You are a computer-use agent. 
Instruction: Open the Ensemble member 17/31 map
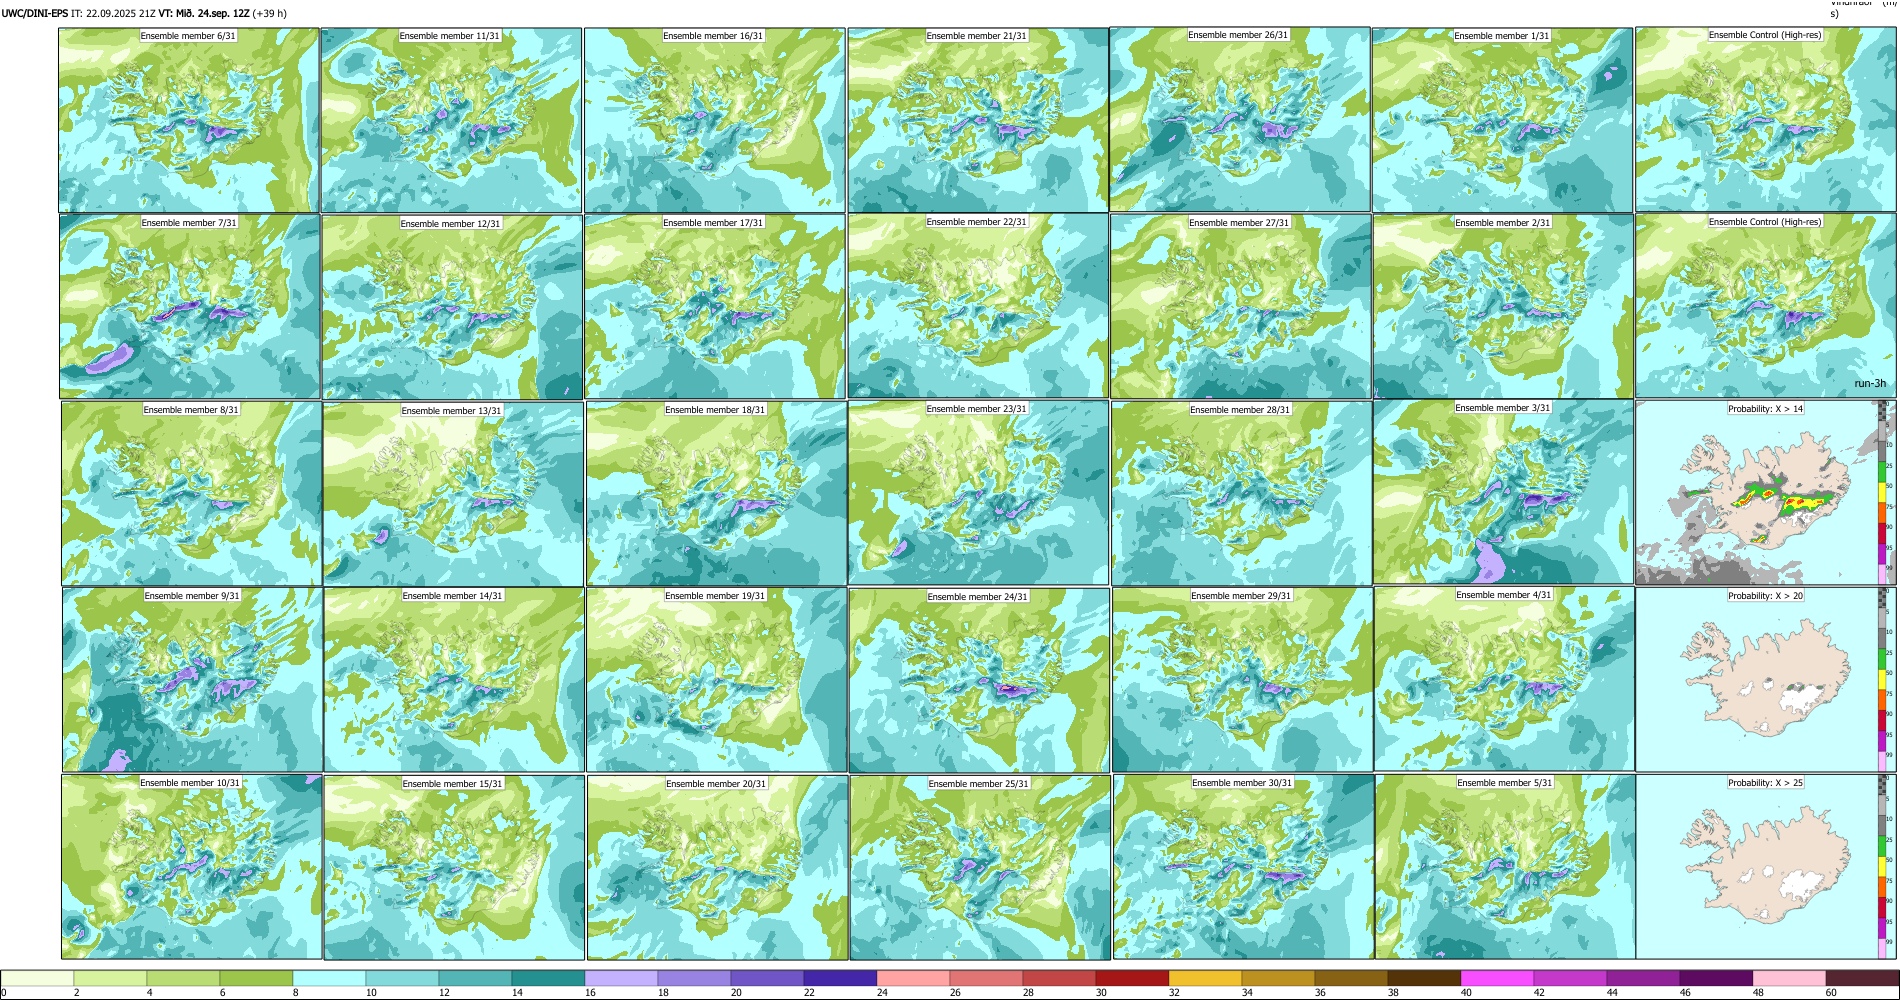pyautogui.click(x=715, y=307)
